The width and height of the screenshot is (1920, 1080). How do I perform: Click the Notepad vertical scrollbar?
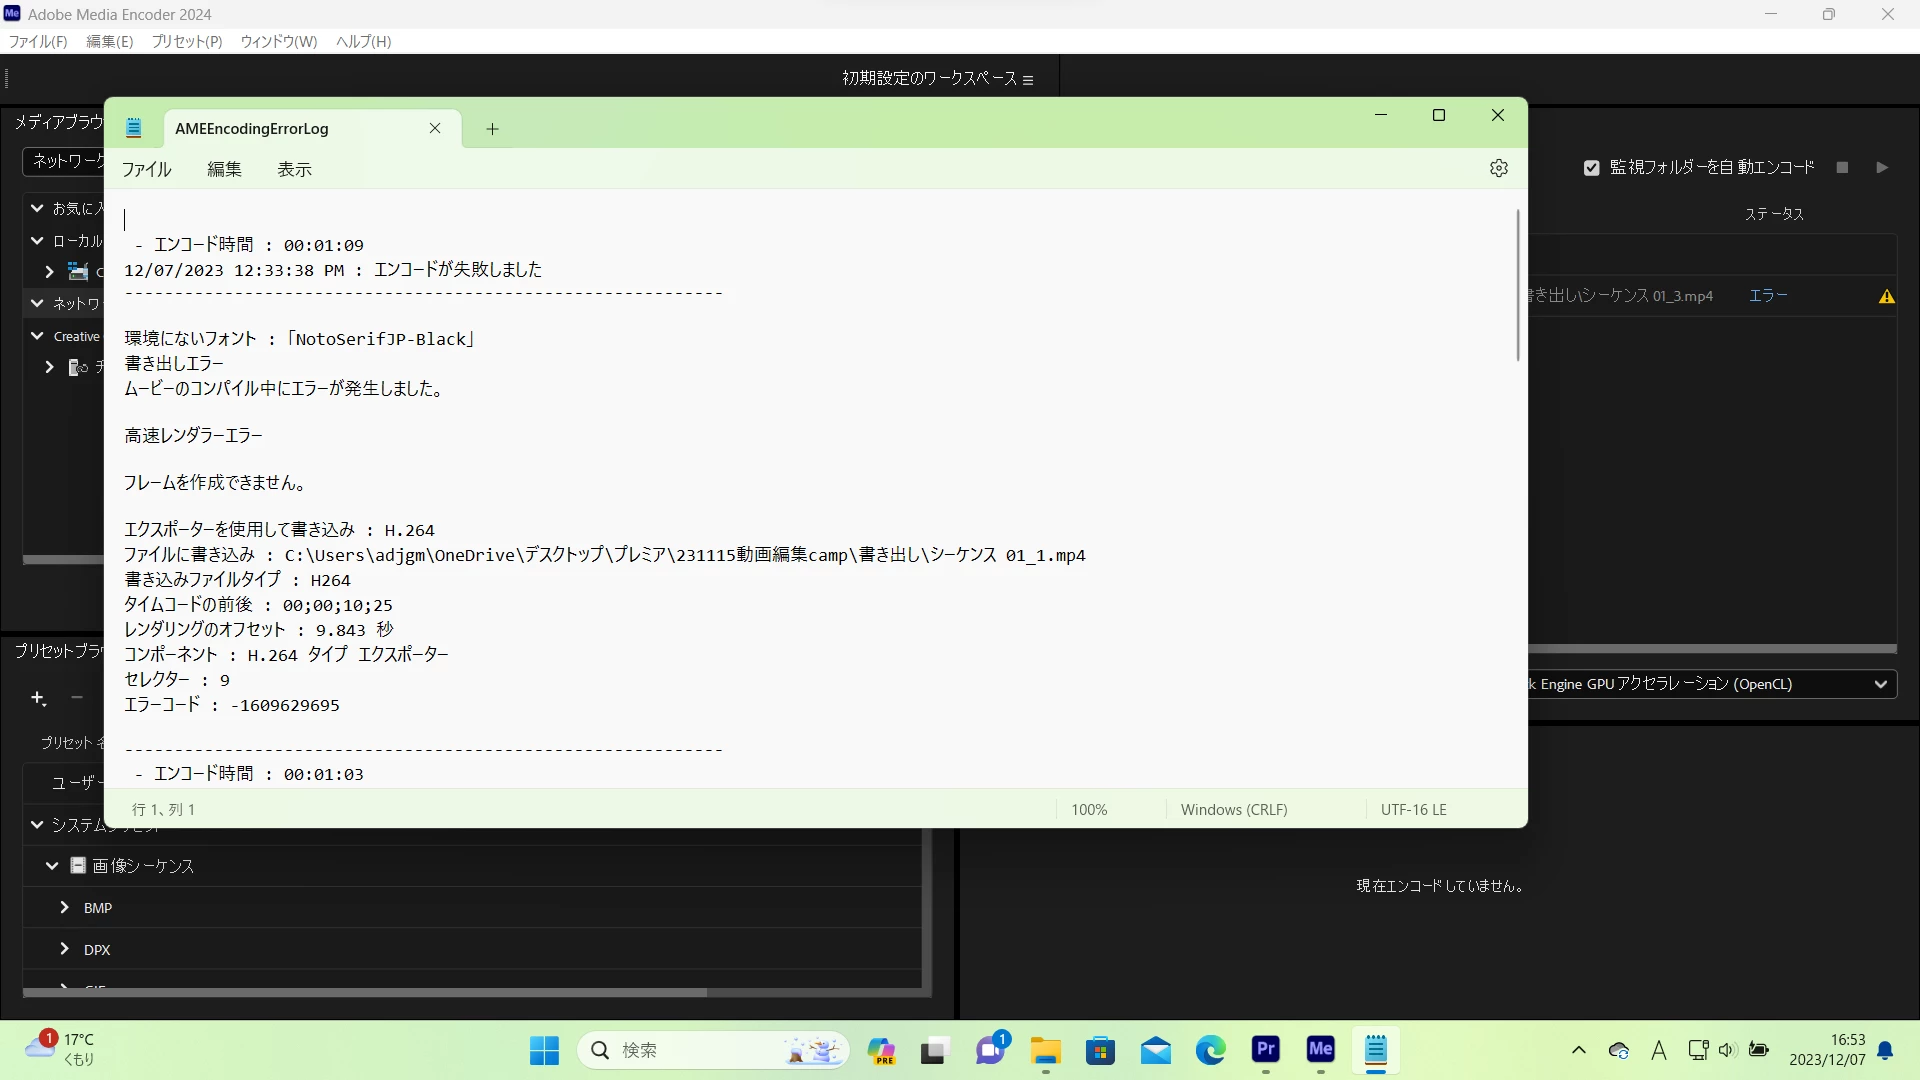[1517, 285]
